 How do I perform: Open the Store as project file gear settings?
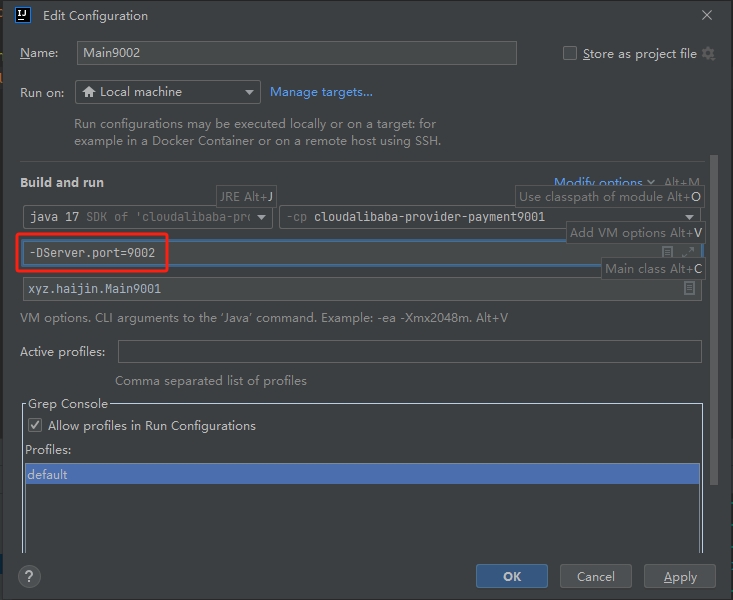(708, 53)
